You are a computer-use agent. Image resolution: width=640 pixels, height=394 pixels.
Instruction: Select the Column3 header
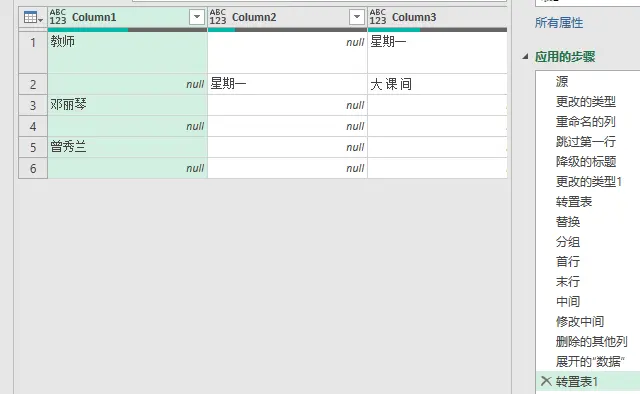(x=438, y=18)
